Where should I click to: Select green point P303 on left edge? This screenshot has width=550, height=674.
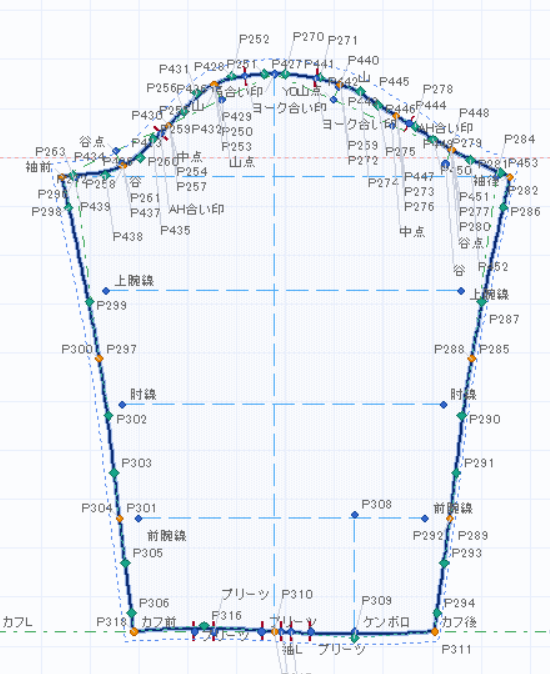point(114,473)
